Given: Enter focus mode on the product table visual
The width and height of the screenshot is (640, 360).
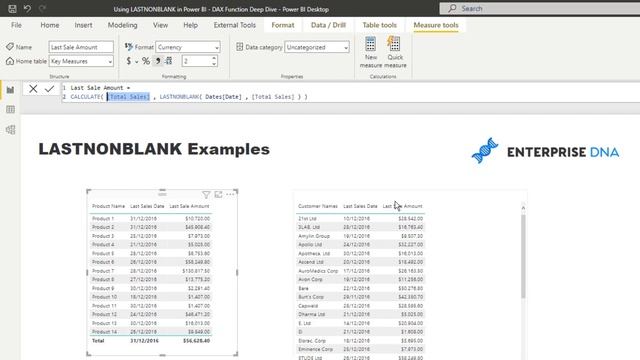Looking at the screenshot, I should pos(218,195).
